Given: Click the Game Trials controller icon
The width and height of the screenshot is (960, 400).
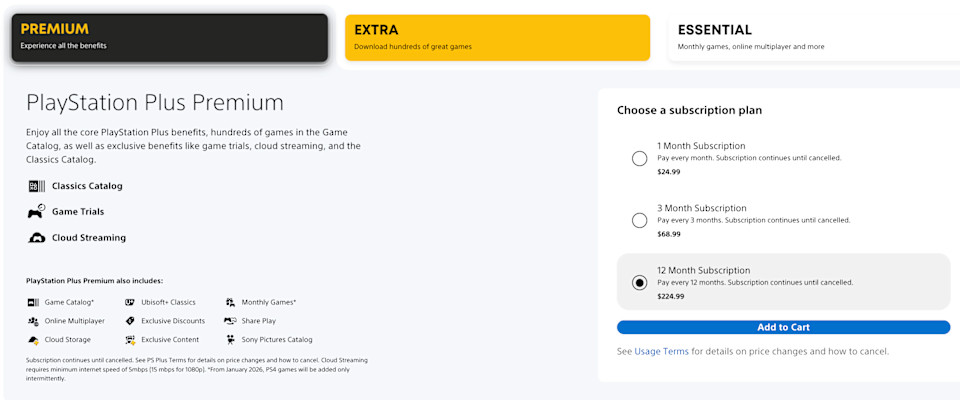Looking at the screenshot, I should 37,211.
